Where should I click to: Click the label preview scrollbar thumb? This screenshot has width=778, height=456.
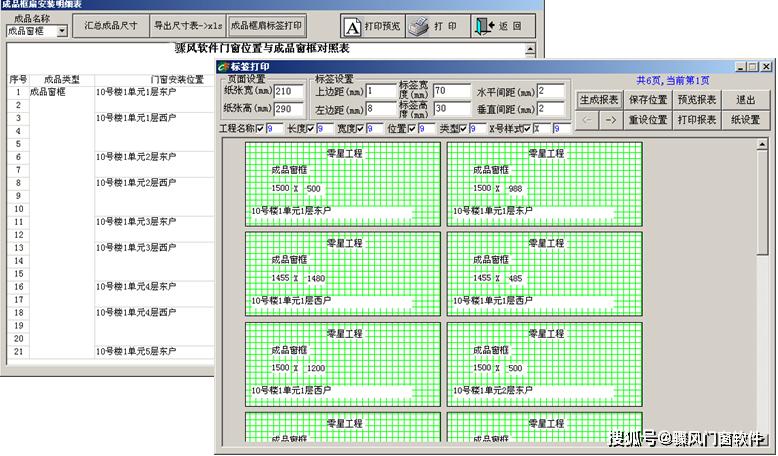click(763, 203)
